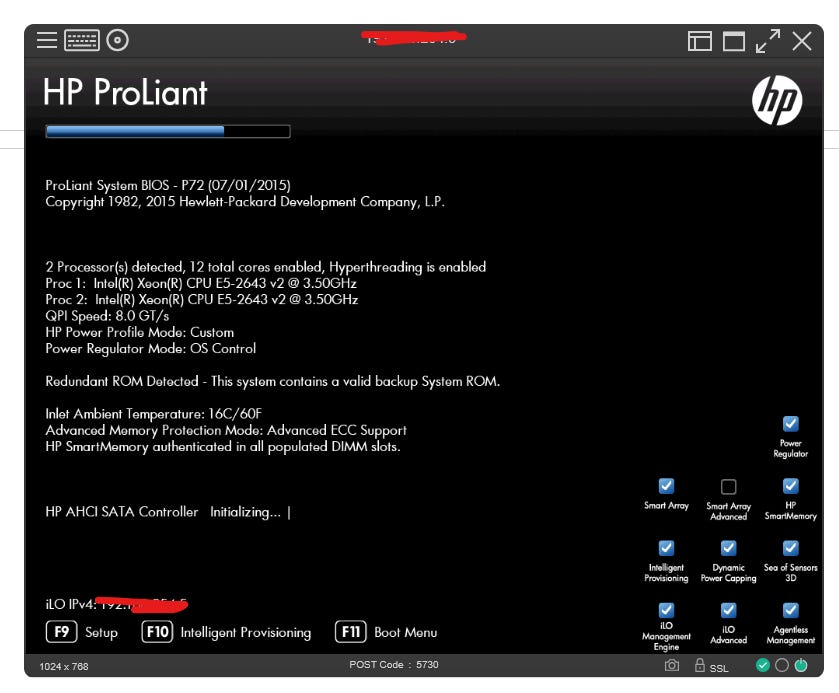The width and height of the screenshot is (839, 693).
Task: Open the hamburger menu icon
Action: coord(47,40)
